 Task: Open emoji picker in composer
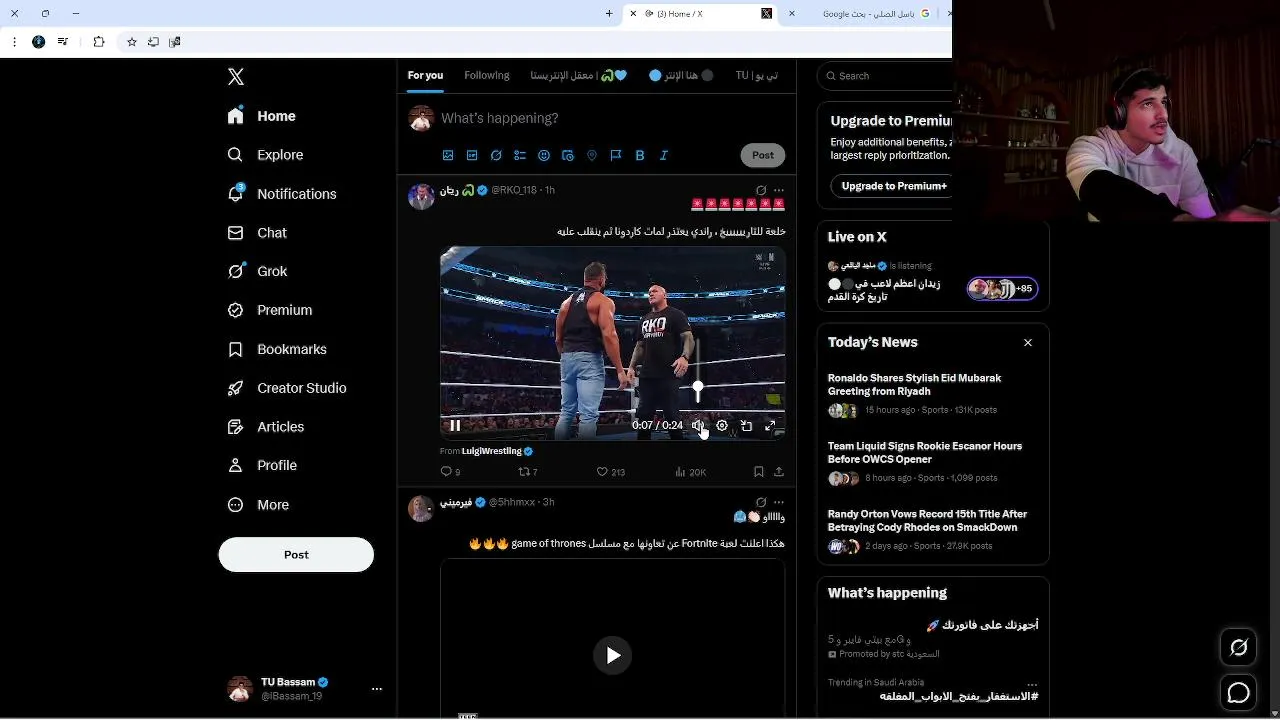(x=544, y=155)
